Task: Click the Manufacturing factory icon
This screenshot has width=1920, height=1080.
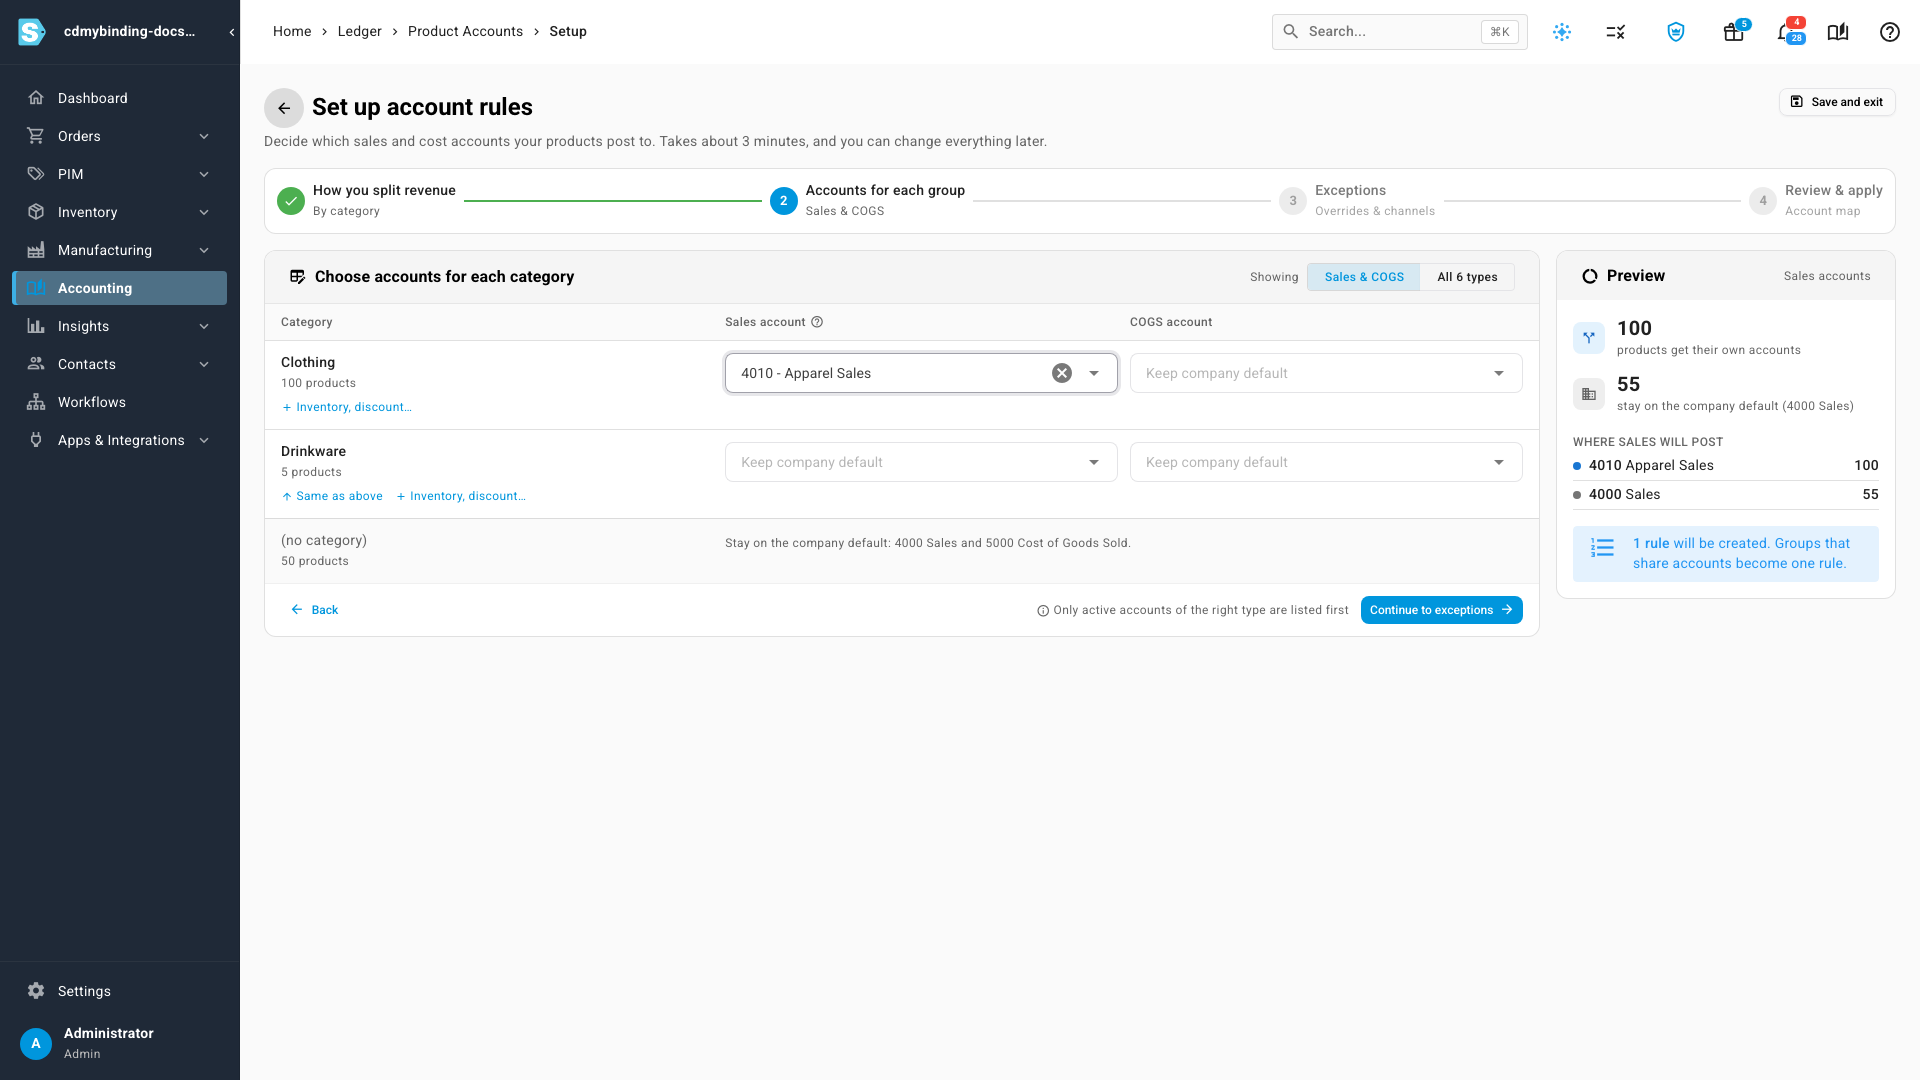Action: [x=36, y=250]
